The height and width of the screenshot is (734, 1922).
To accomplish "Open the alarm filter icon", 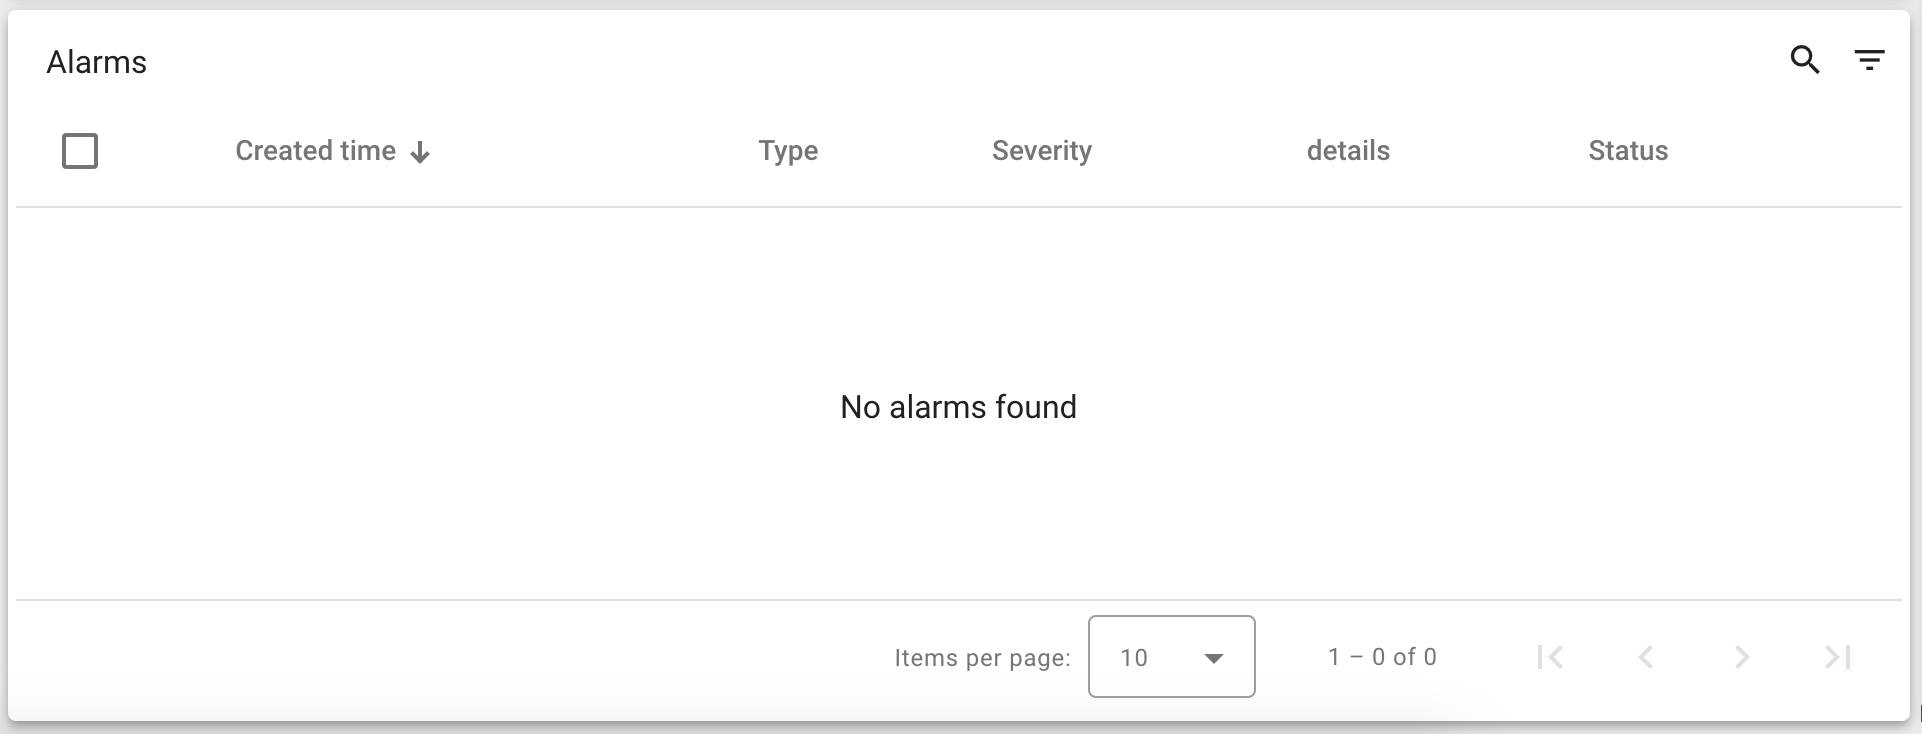I will pyautogui.click(x=1869, y=61).
